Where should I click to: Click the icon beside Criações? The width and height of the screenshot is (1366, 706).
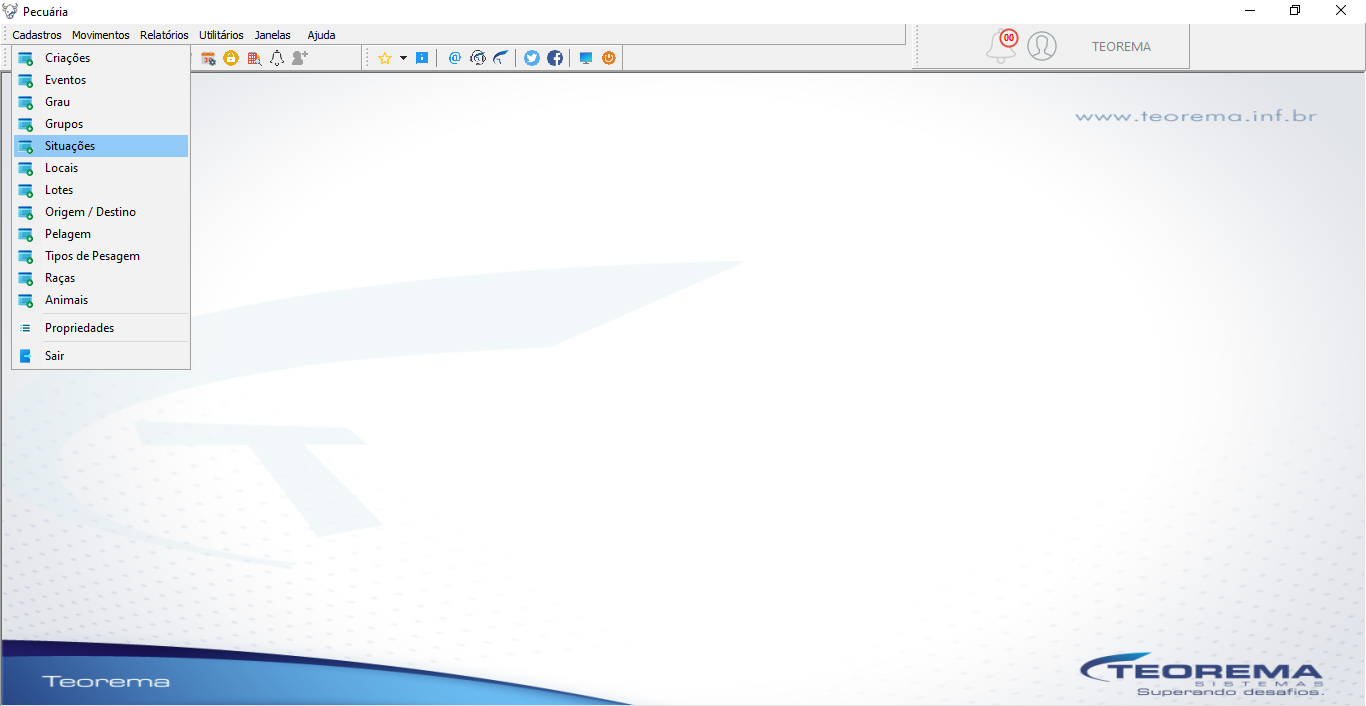(26, 58)
